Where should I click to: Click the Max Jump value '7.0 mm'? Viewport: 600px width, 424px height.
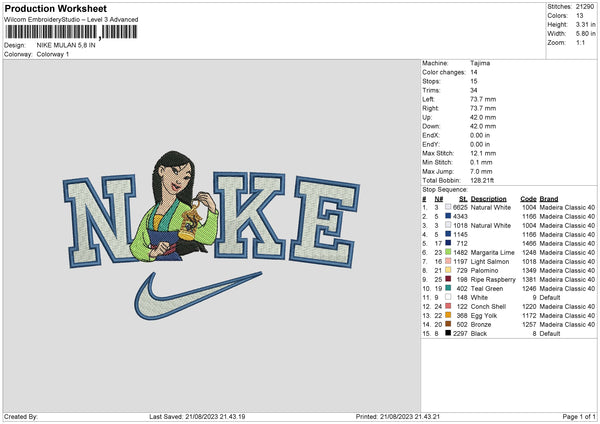point(481,171)
